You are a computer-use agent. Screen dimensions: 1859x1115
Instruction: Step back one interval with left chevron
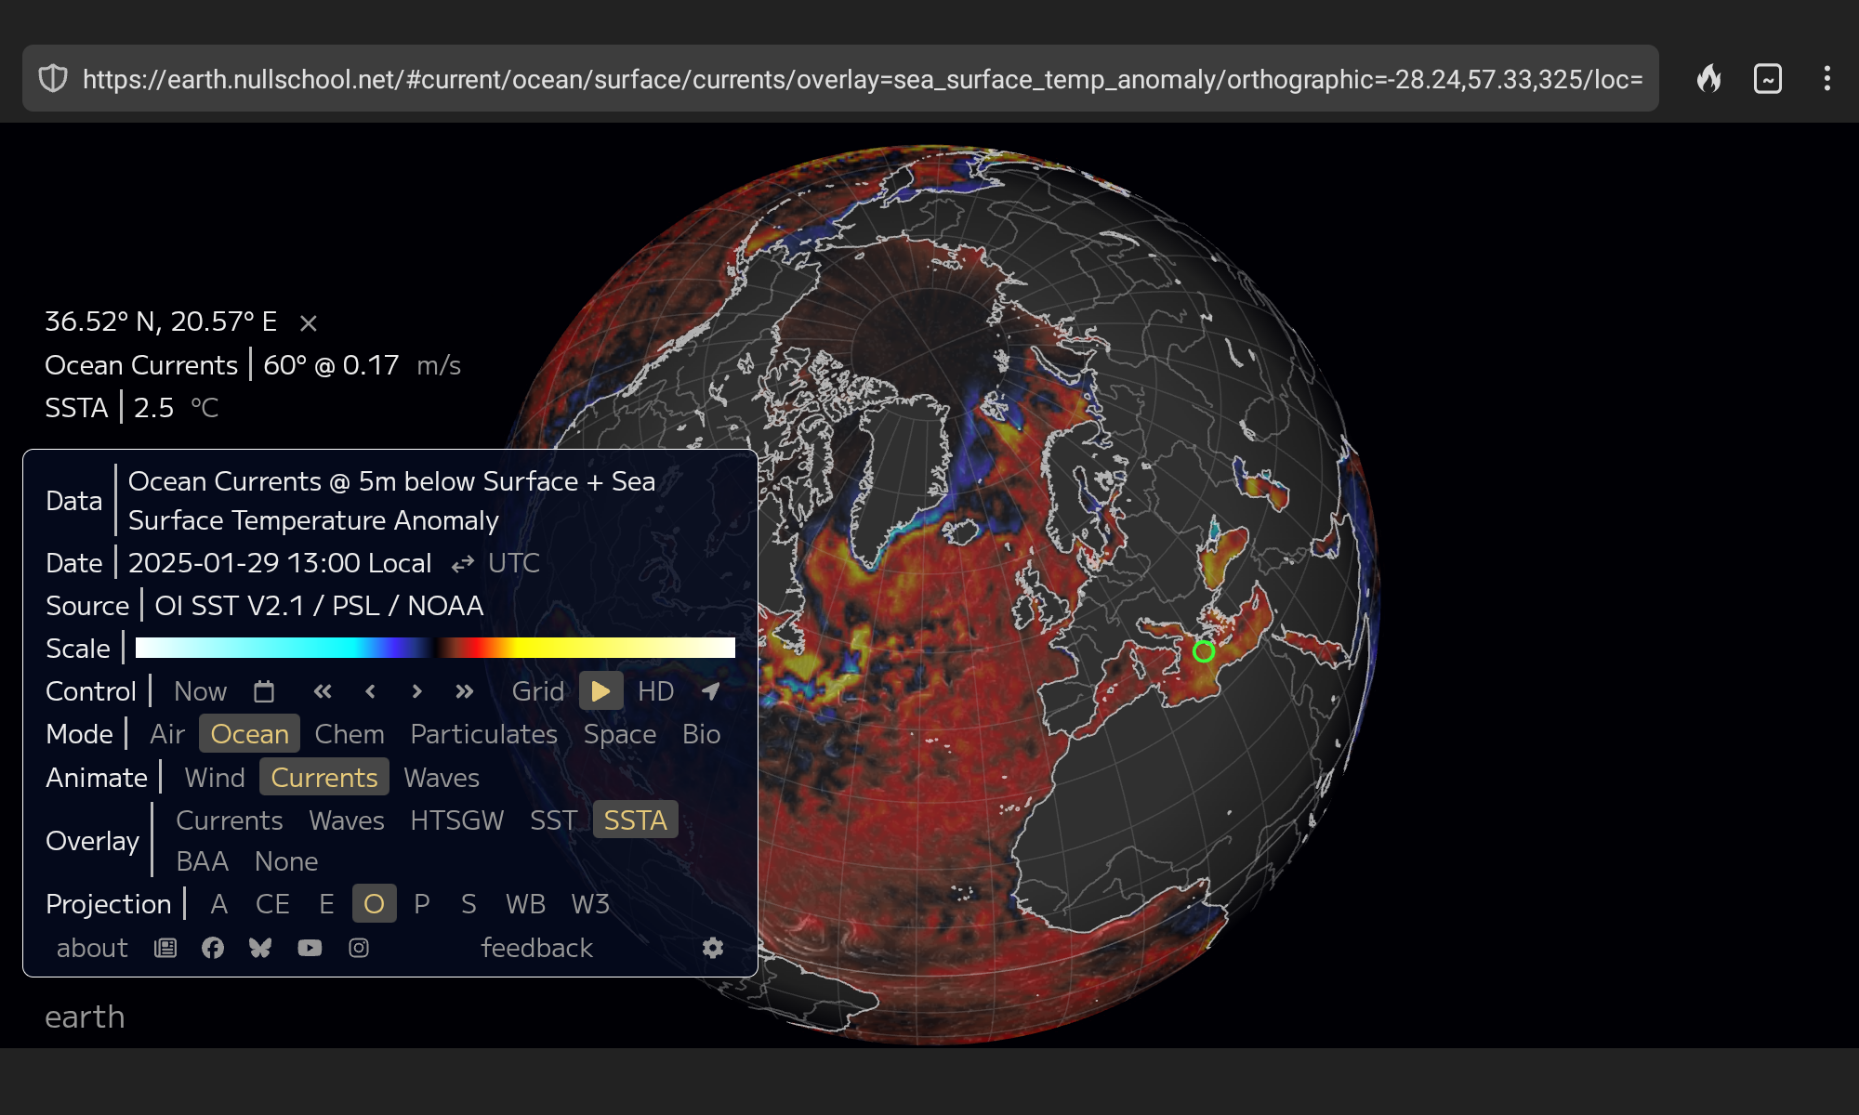coord(370,691)
